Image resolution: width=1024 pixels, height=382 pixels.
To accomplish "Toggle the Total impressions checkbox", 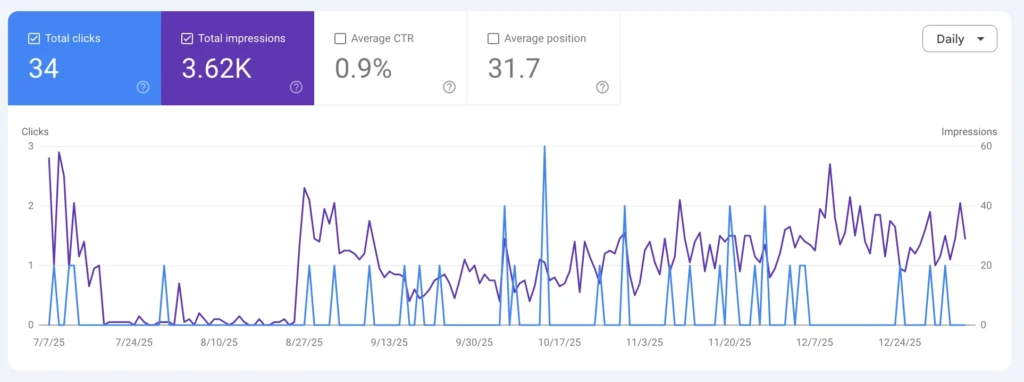I will click(187, 39).
